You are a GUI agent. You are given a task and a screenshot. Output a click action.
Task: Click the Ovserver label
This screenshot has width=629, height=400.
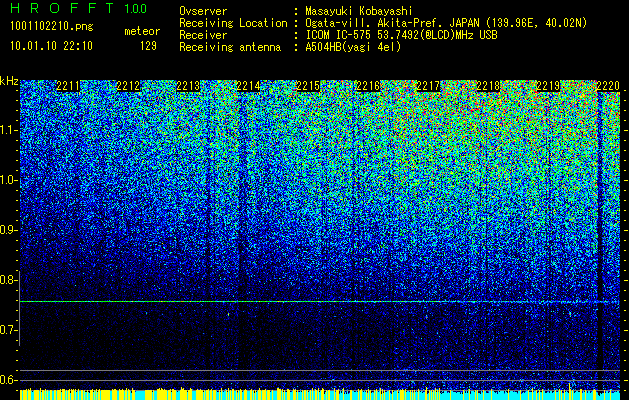203,11
